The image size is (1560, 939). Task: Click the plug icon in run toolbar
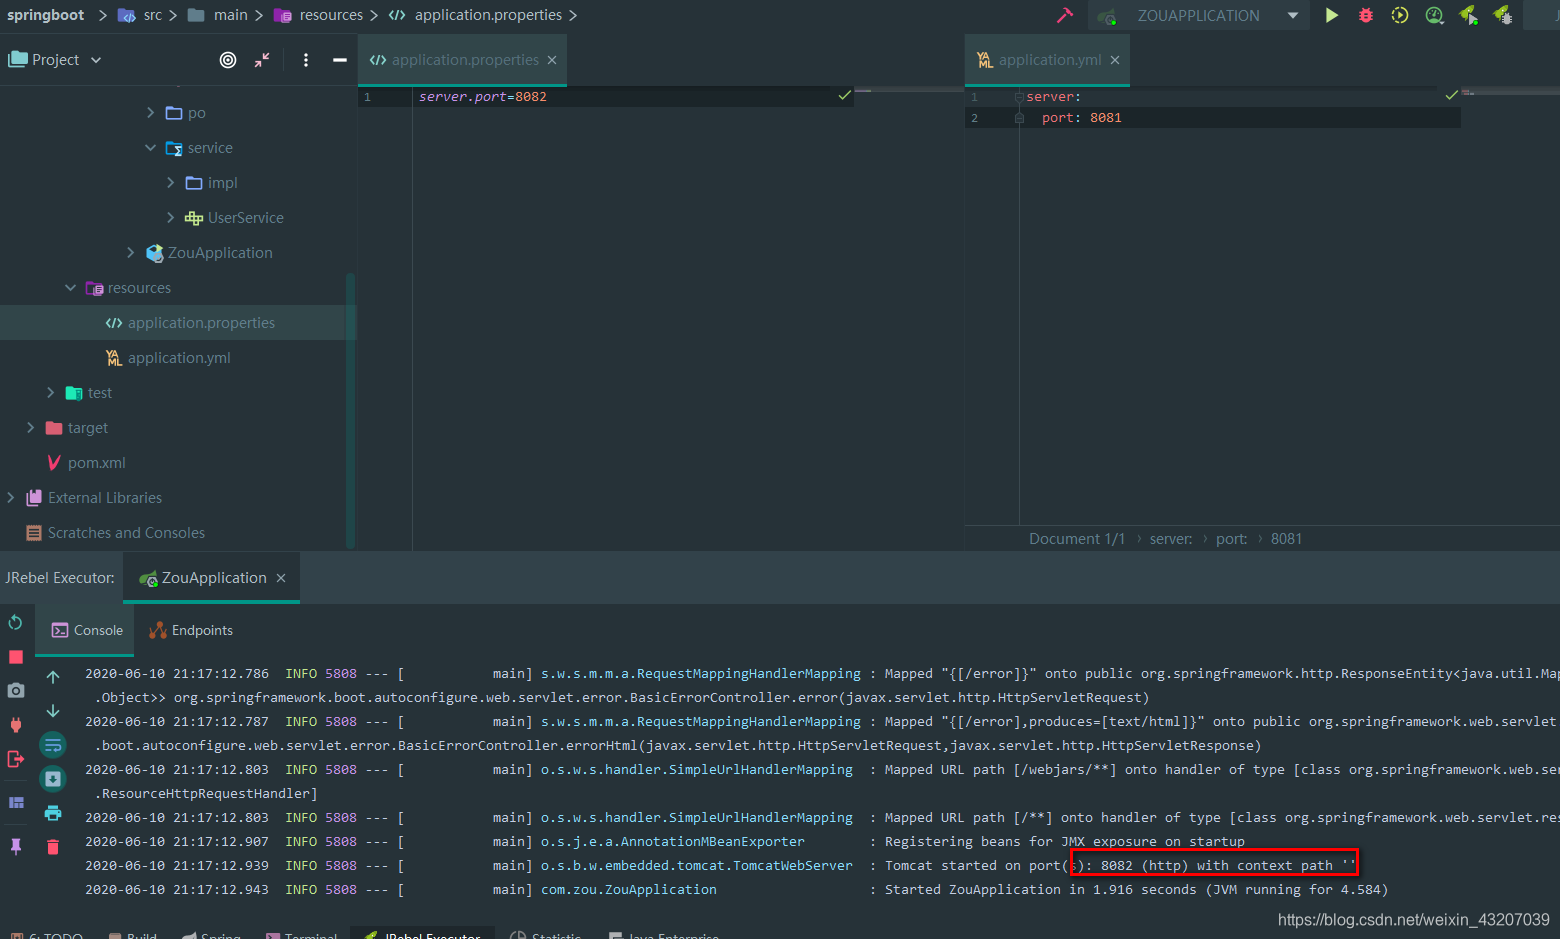click(x=16, y=725)
